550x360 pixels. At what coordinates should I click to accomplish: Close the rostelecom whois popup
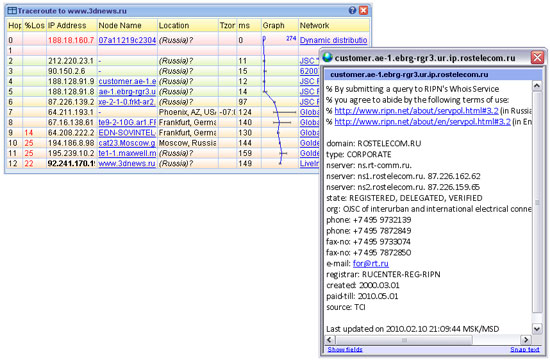click(537, 57)
